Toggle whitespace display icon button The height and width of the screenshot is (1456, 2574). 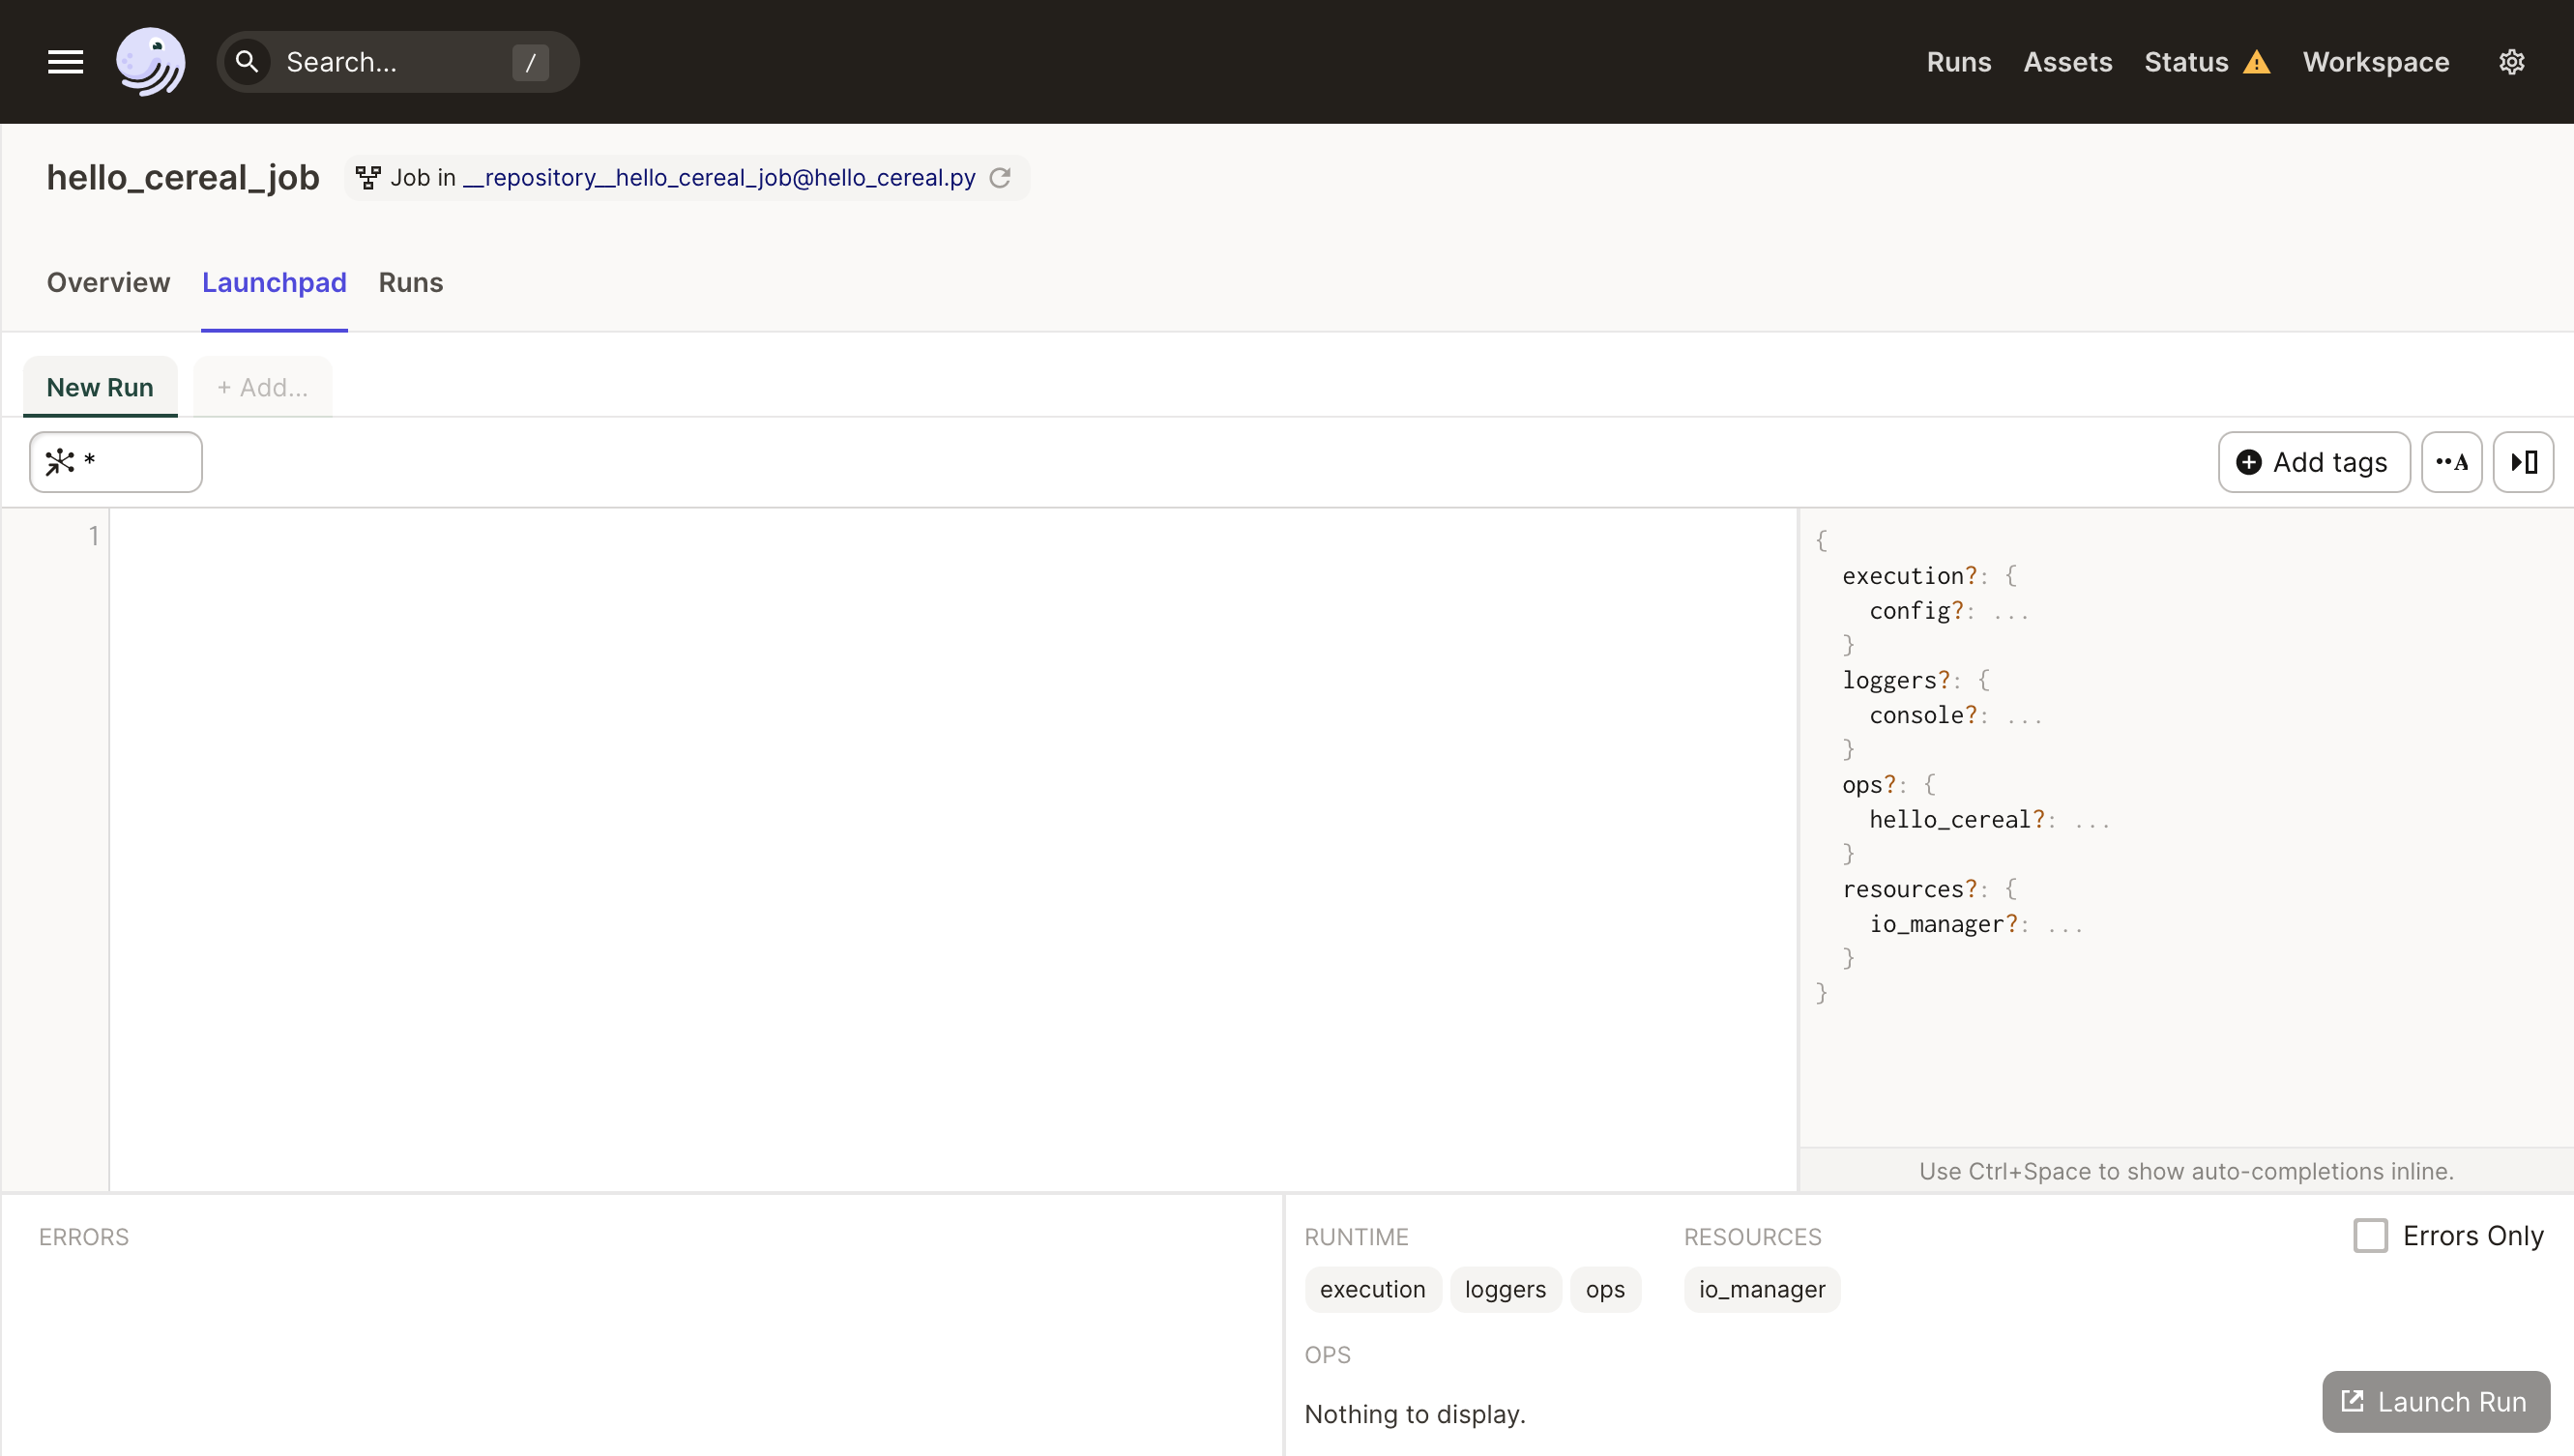(x=2451, y=462)
